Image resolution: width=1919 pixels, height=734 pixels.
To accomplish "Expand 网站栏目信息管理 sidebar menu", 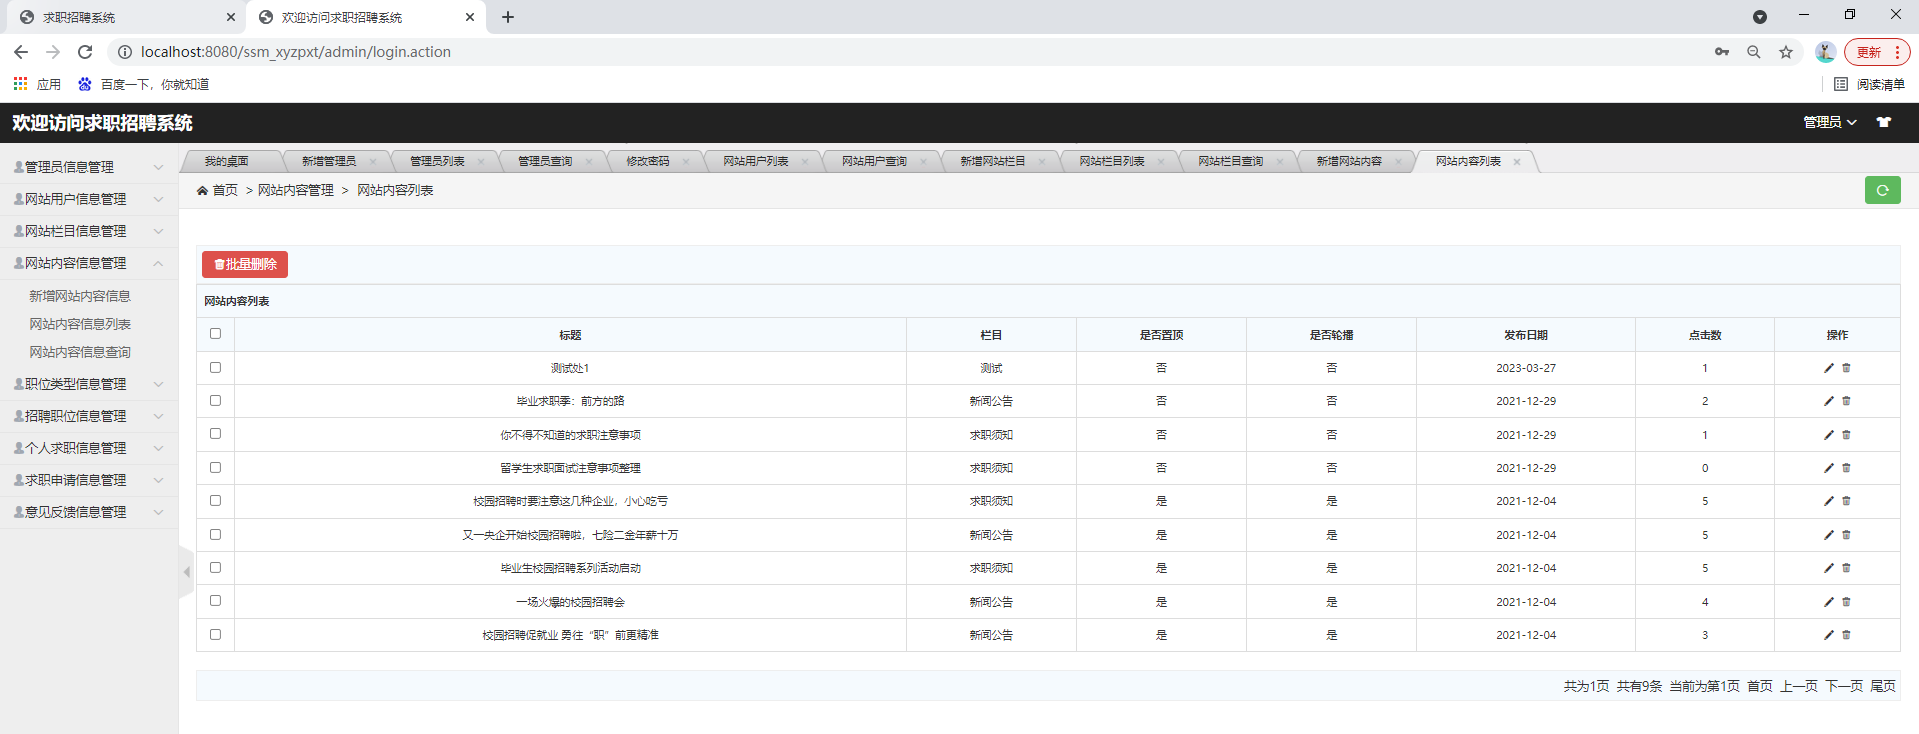I will pos(89,231).
